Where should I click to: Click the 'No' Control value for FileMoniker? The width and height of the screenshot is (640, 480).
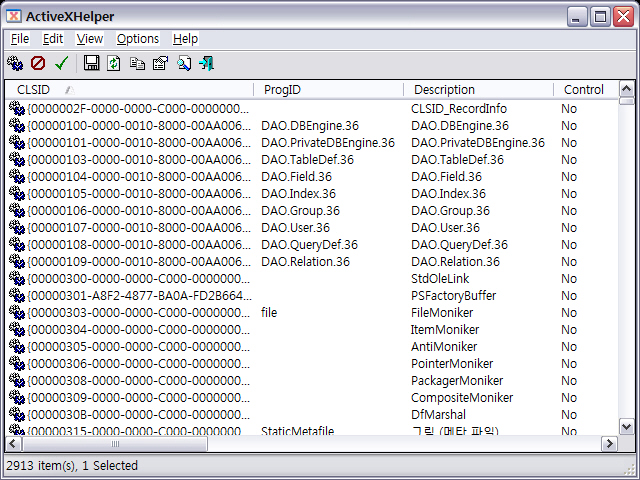click(x=569, y=313)
